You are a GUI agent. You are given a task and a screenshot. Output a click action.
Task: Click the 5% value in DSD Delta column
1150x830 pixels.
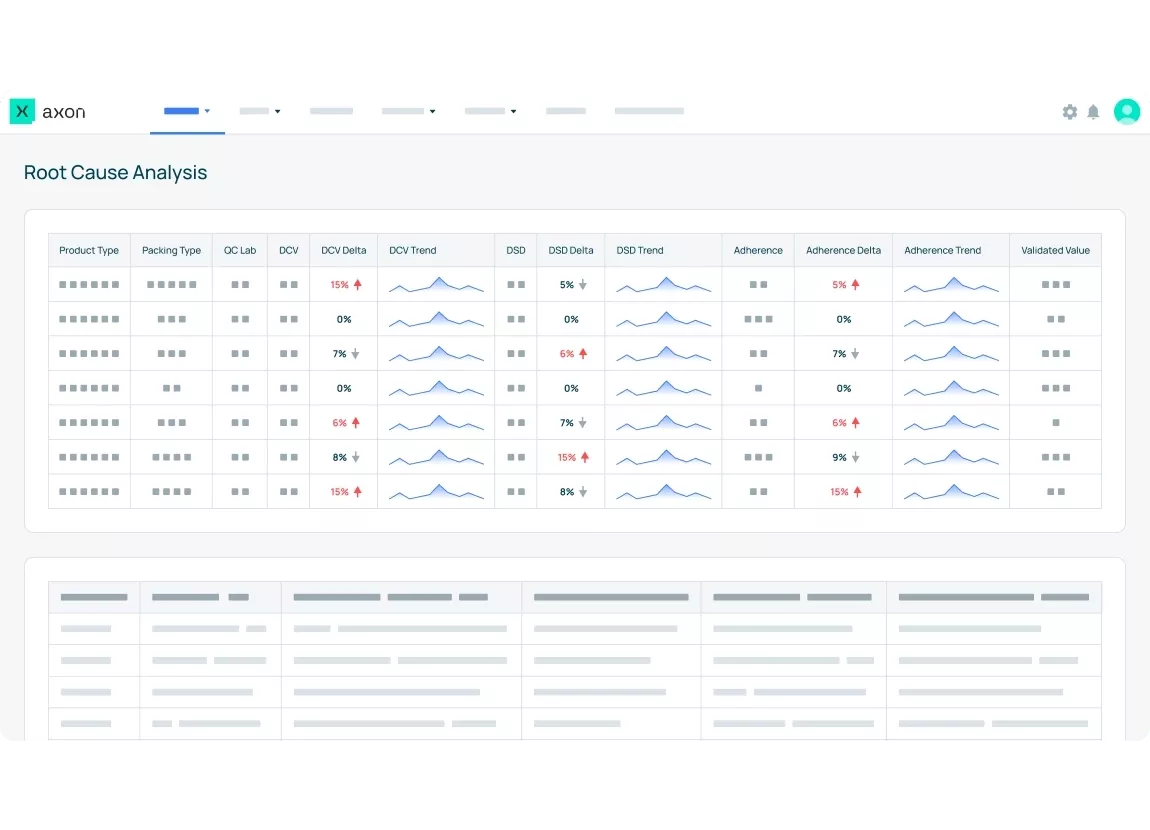click(x=566, y=284)
